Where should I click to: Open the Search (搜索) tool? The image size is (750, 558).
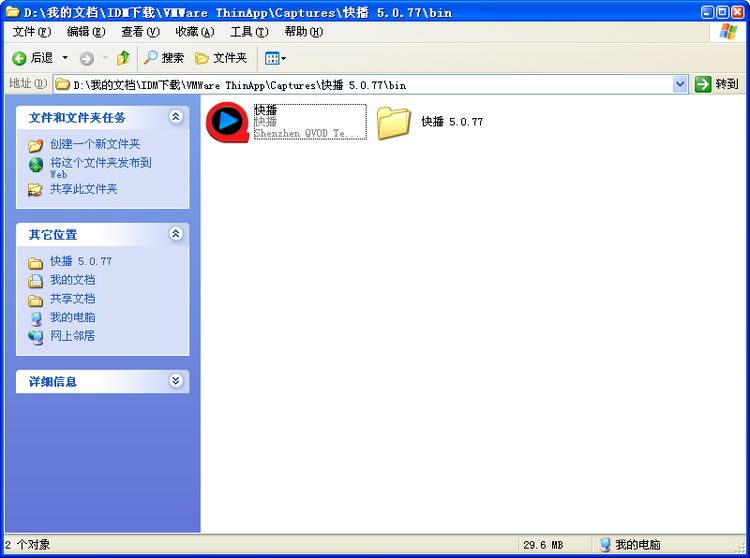click(x=164, y=58)
